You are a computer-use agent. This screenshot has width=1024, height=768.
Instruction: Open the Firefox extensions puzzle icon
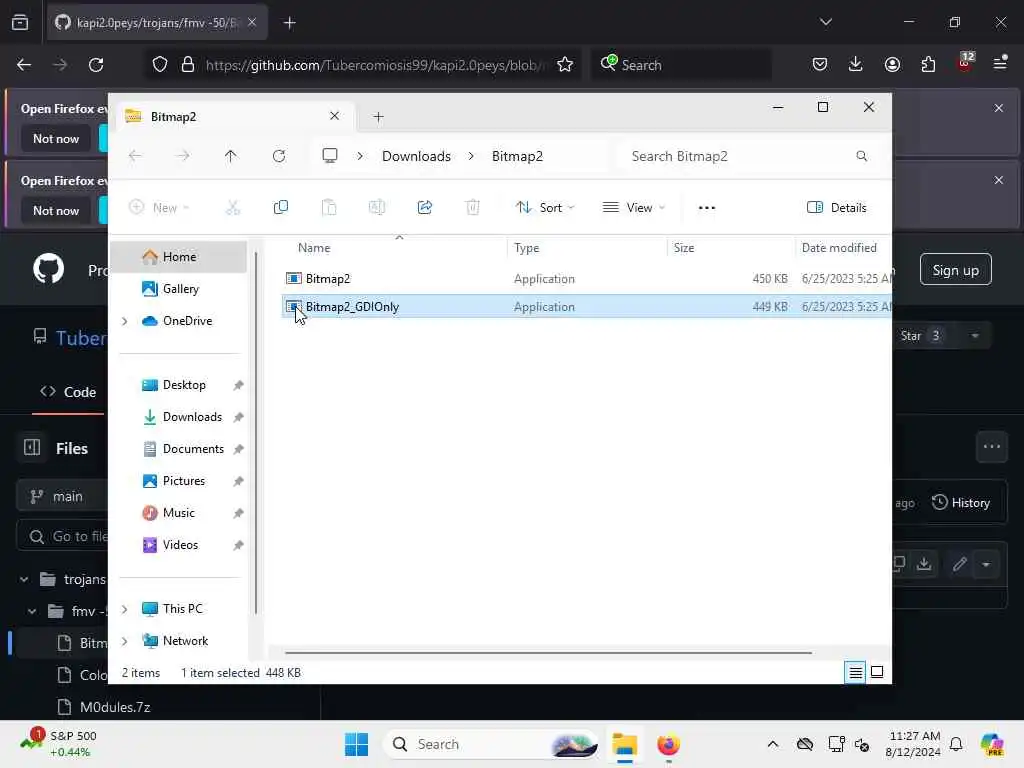click(928, 64)
